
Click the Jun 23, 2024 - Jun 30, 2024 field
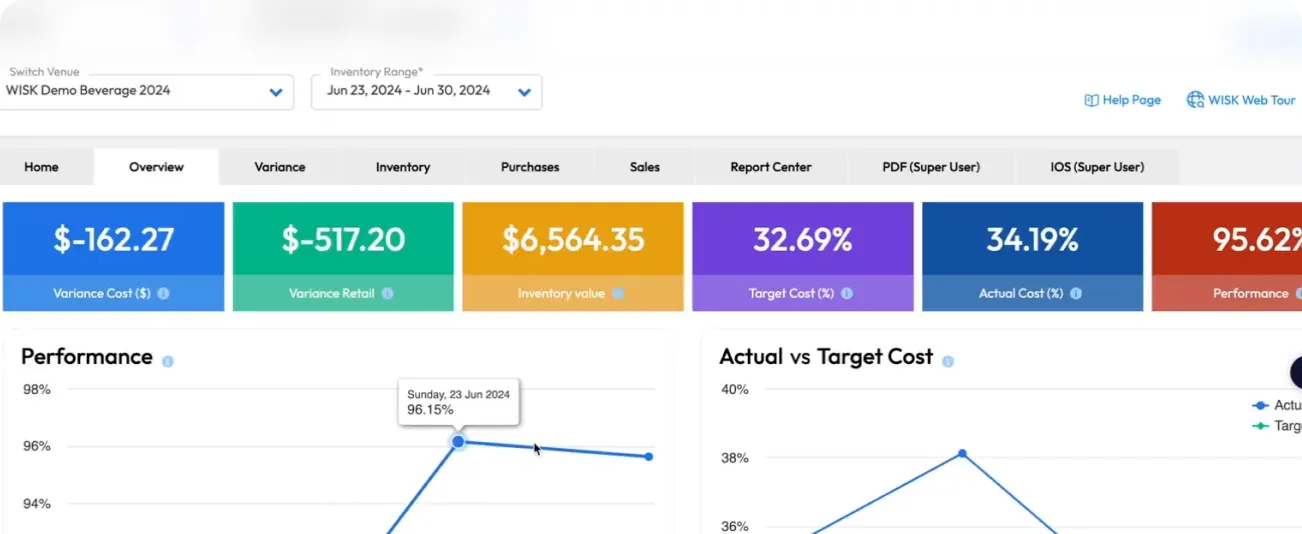click(x=427, y=92)
